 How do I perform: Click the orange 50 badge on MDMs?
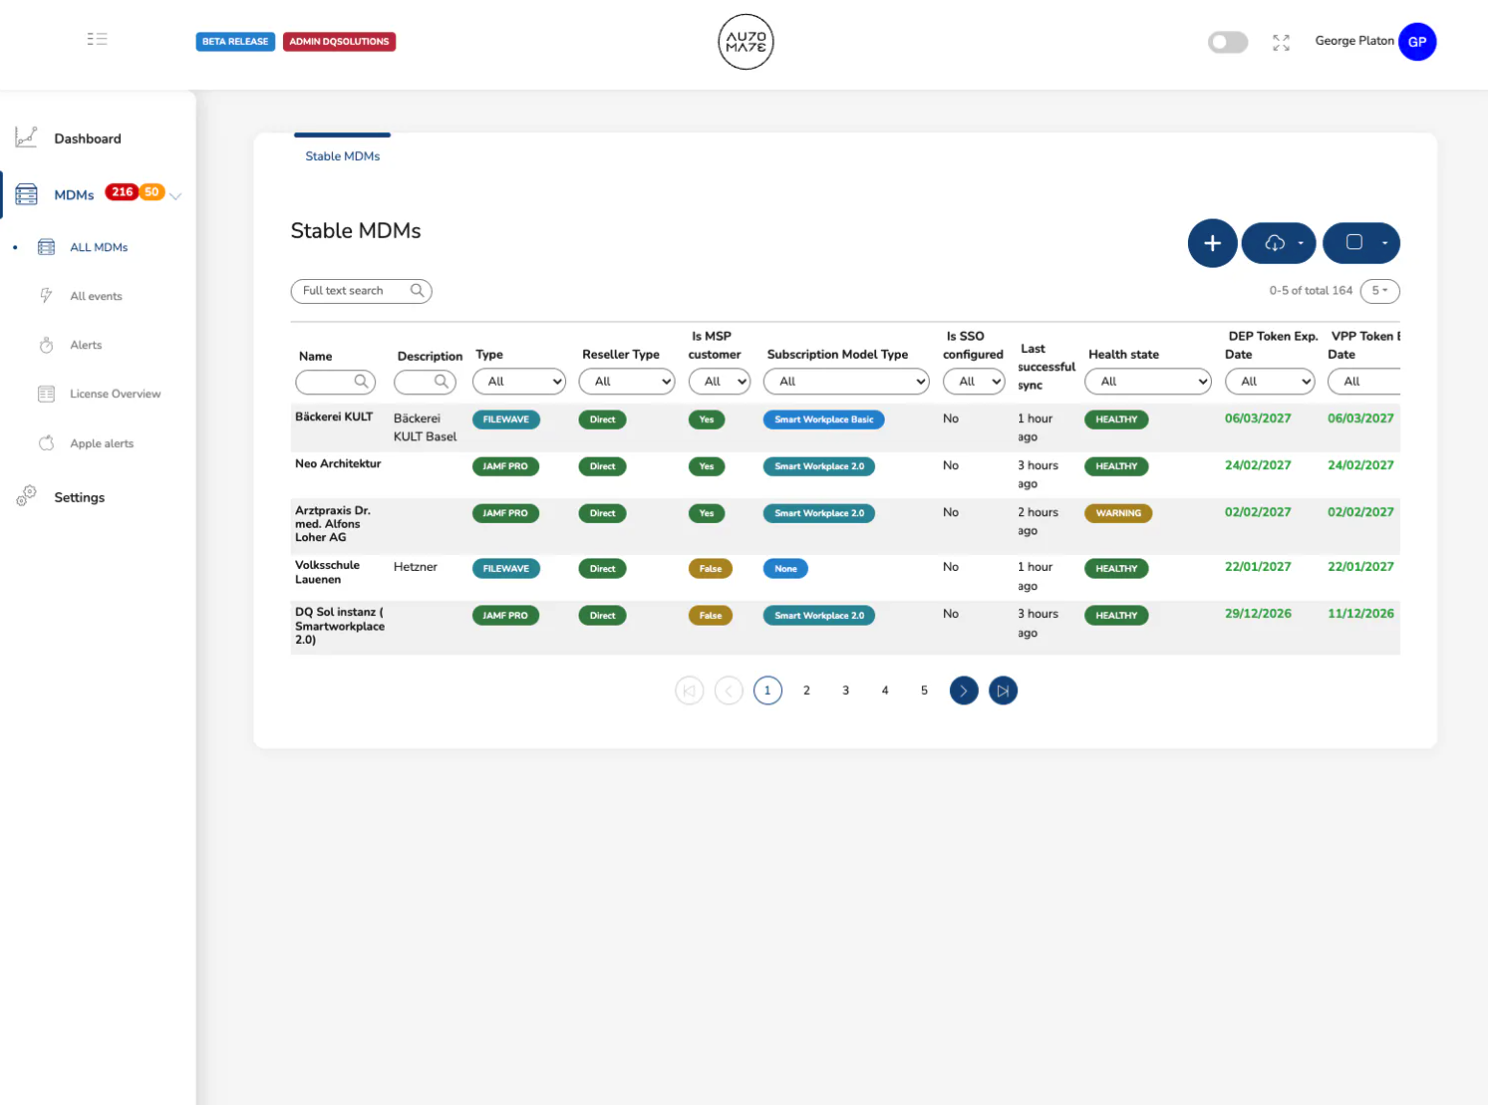click(x=152, y=192)
